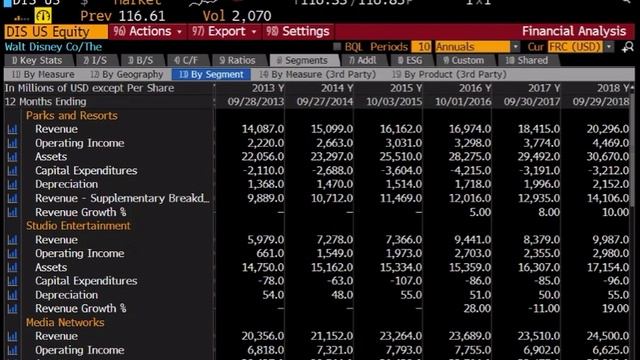Switch to the Custom tab

464,60
